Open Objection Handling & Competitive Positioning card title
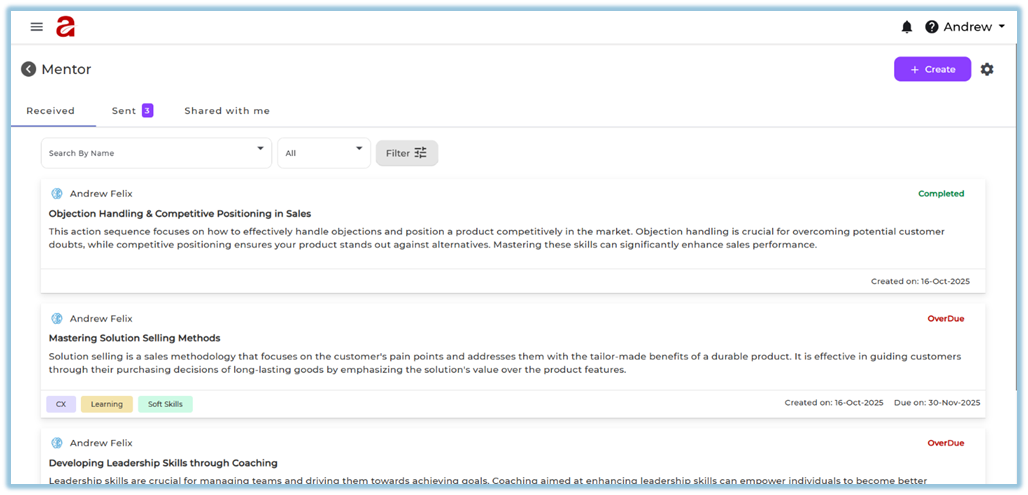Screen dimensions: 1028x495 coord(180,214)
